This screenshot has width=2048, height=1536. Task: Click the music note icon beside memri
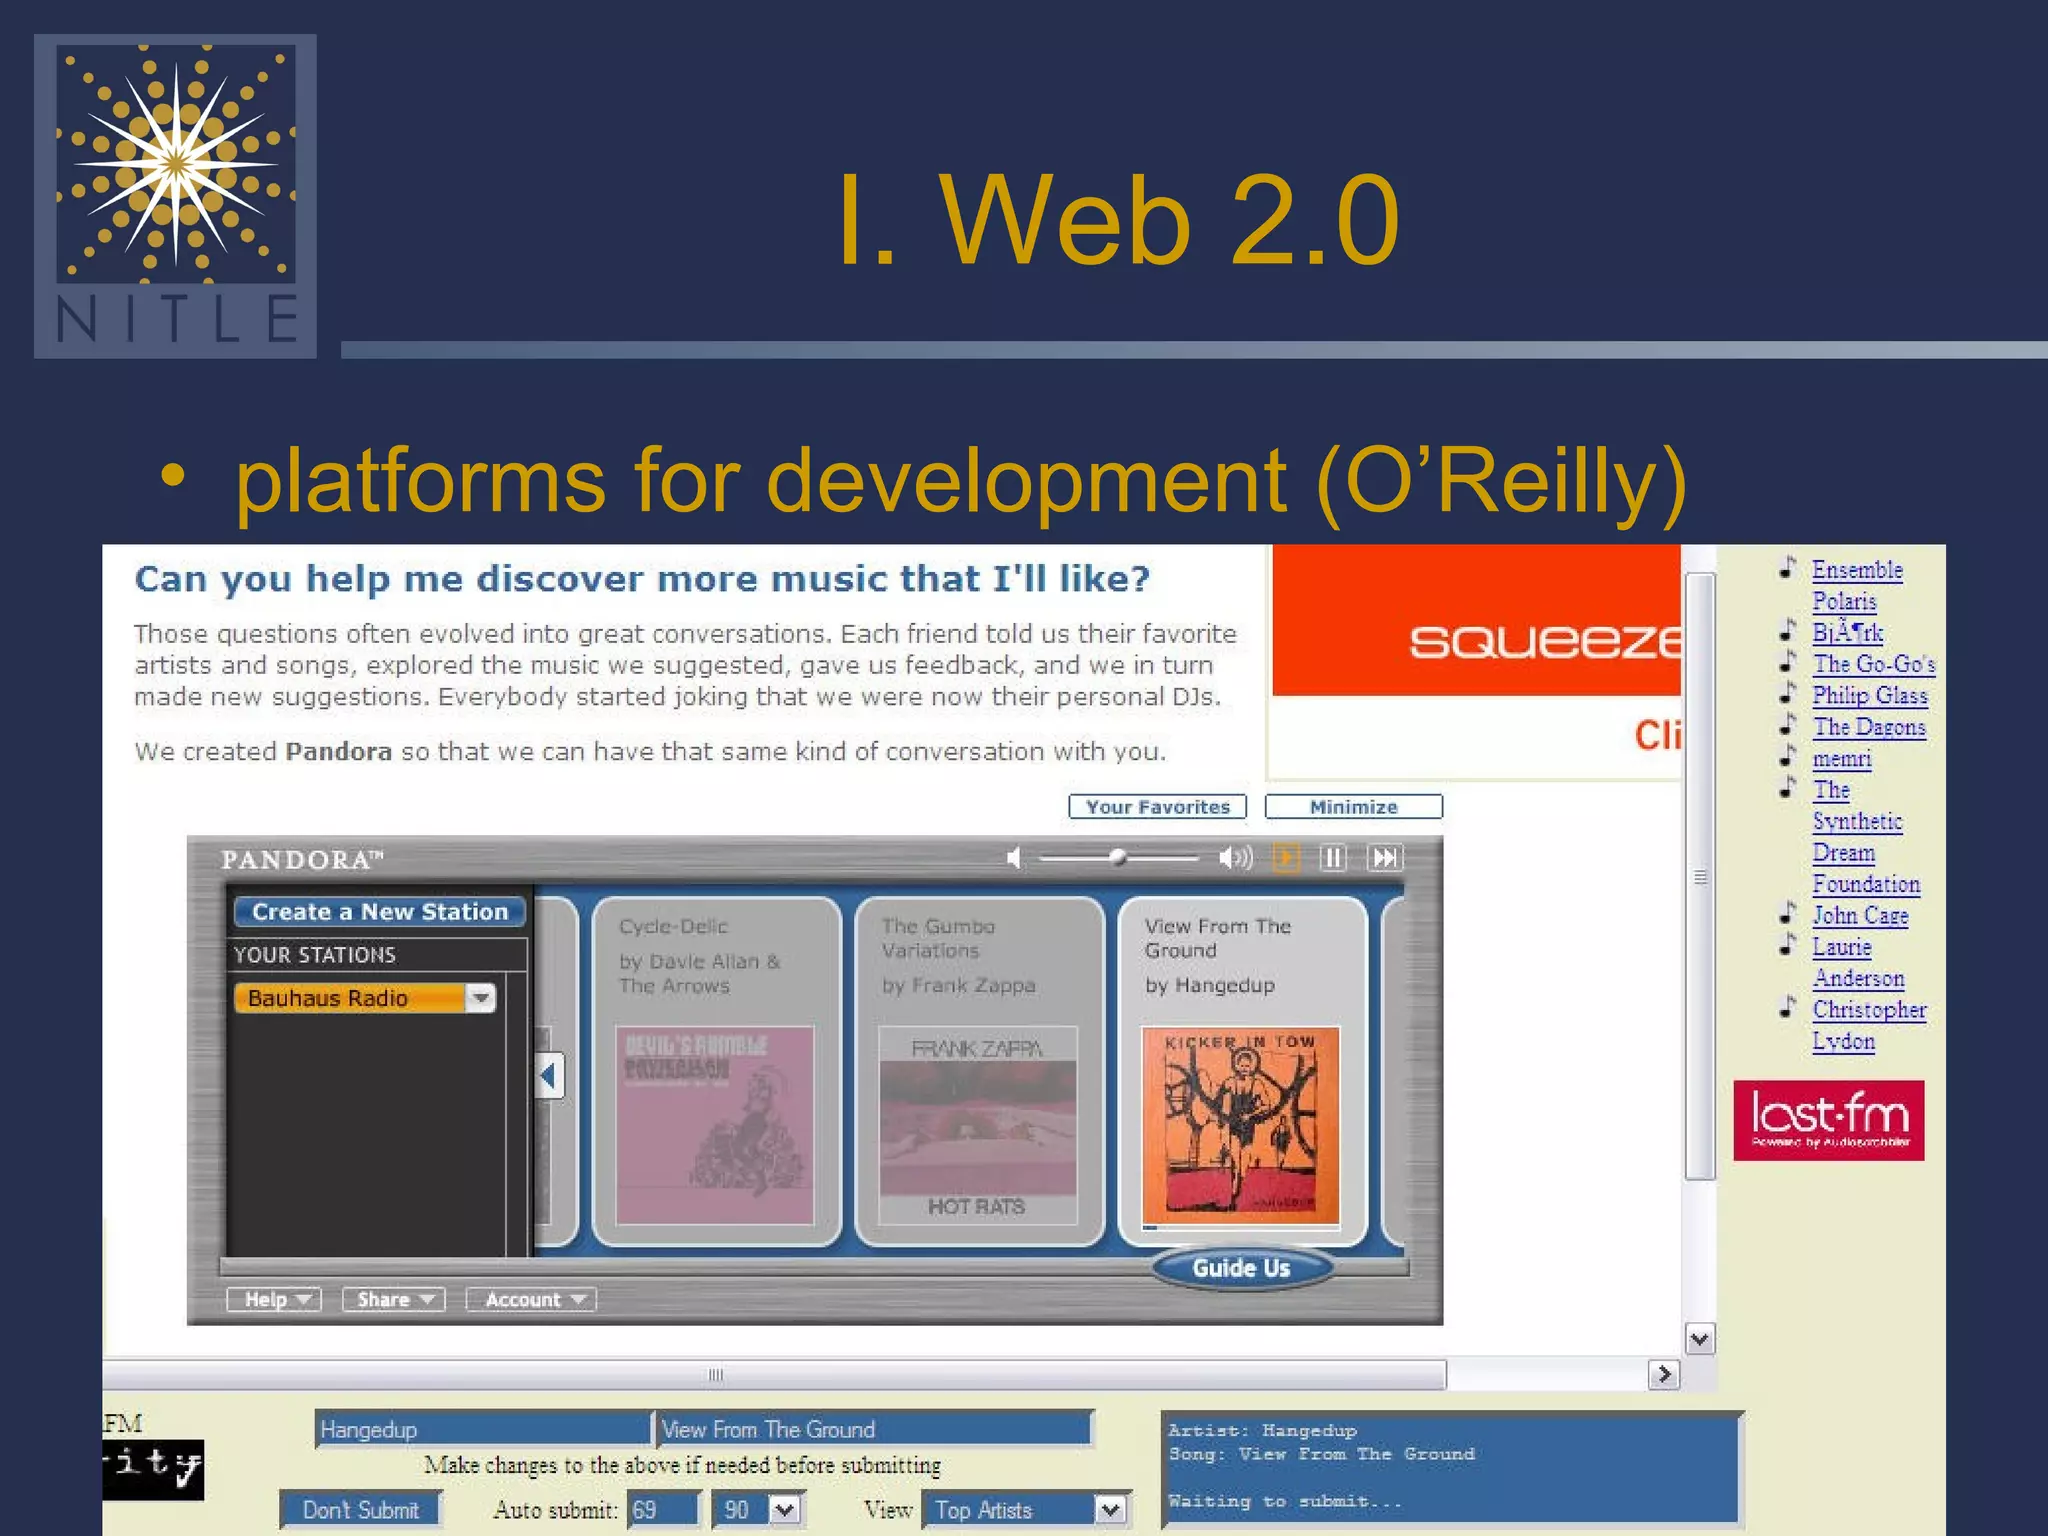(x=1788, y=757)
